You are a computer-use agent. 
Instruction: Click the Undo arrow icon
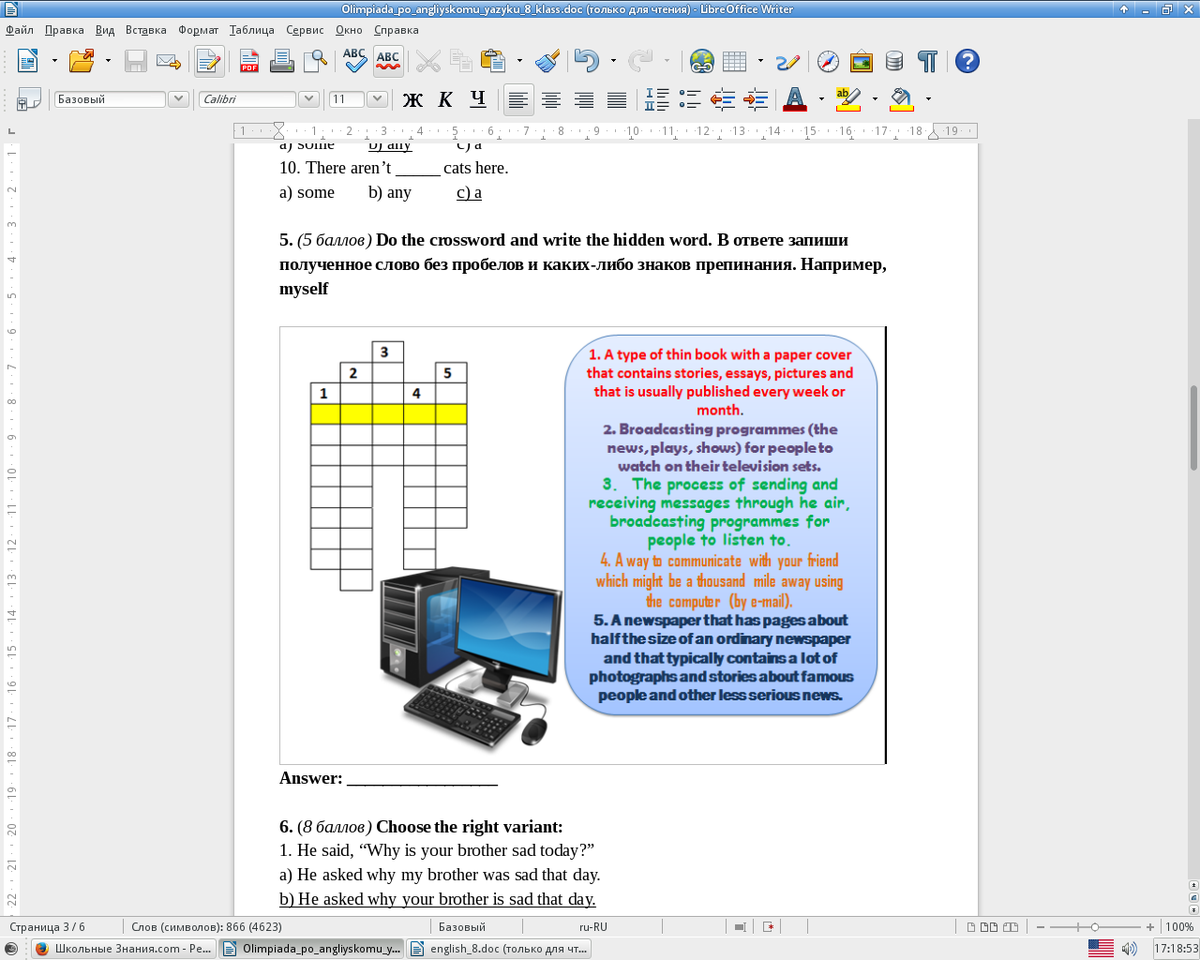(586, 62)
